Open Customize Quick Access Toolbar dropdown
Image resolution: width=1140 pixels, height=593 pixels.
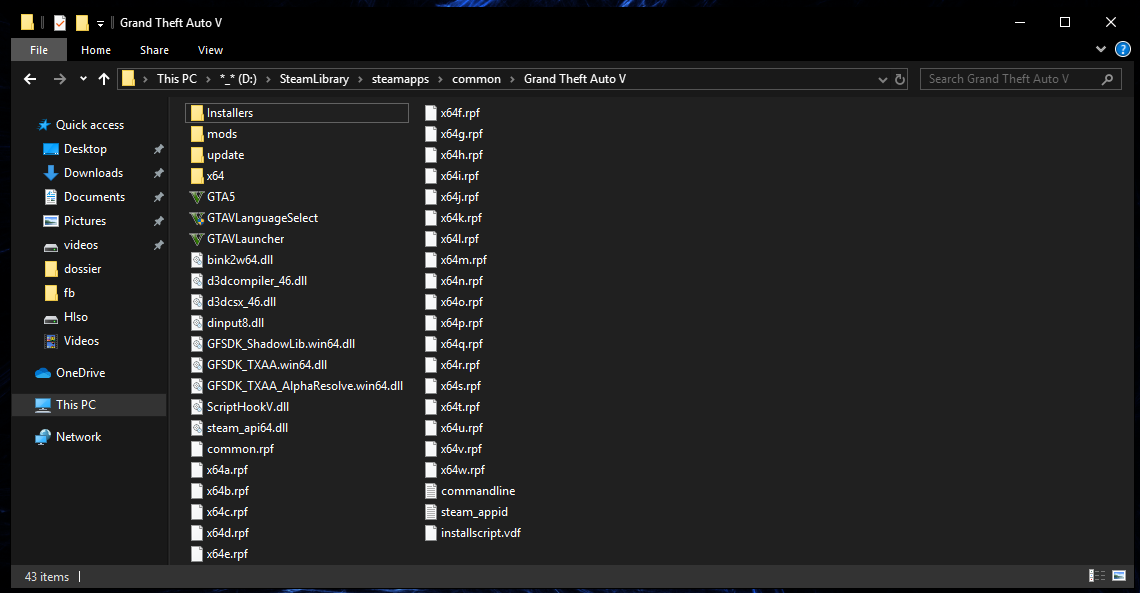[100, 24]
